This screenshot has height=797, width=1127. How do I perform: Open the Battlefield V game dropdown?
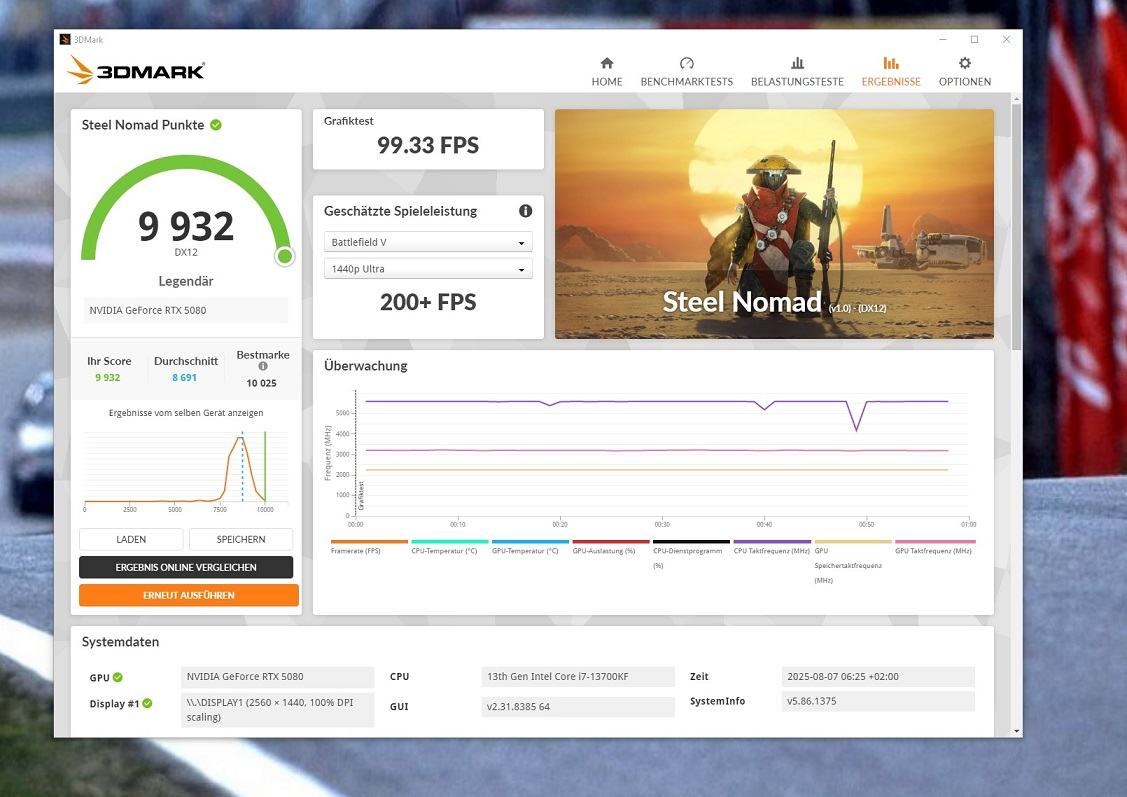click(x=428, y=242)
